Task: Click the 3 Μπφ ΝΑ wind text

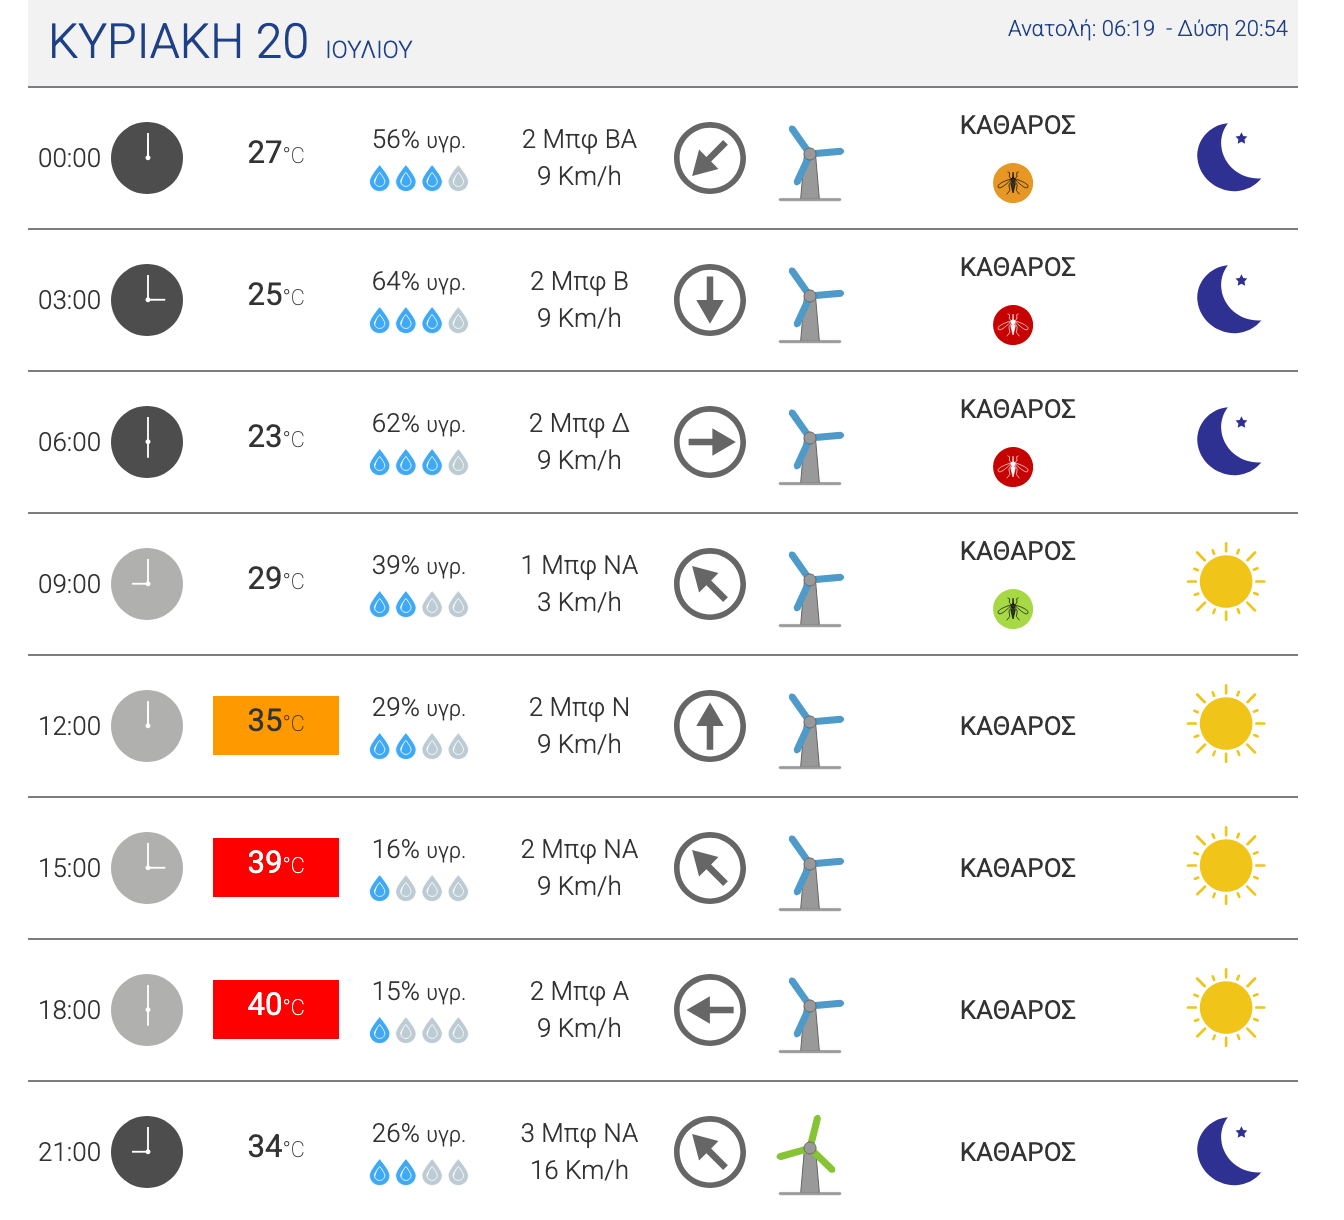Action: point(579,1133)
